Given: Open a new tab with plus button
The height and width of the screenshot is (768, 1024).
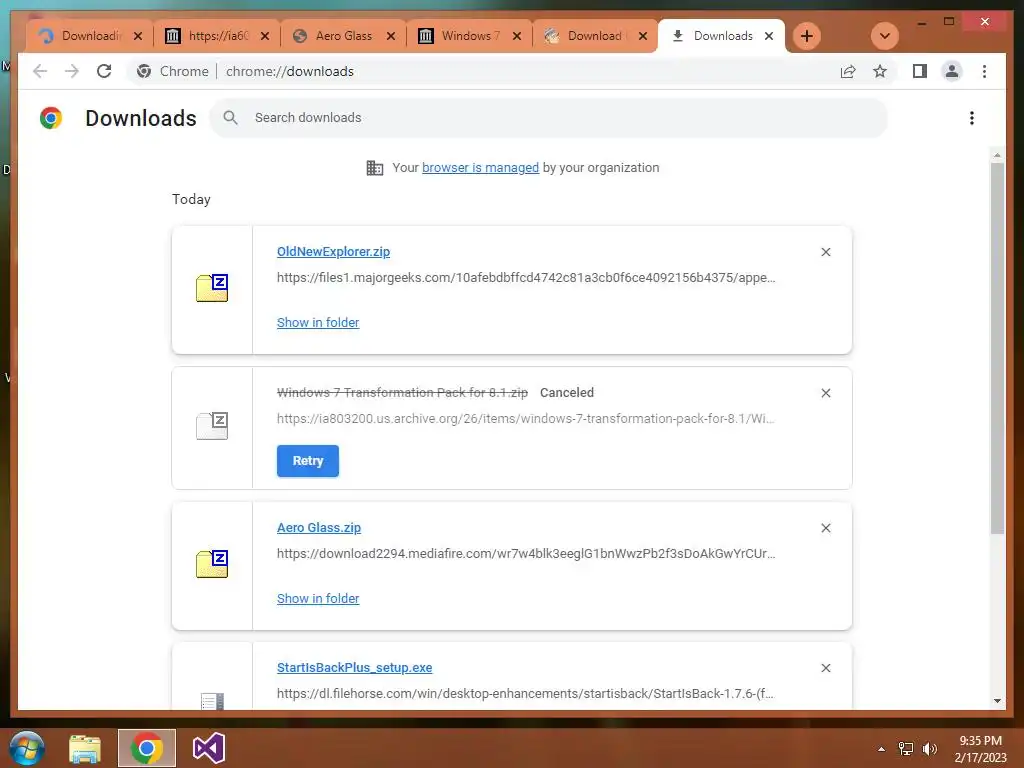Looking at the screenshot, I should pos(807,36).
